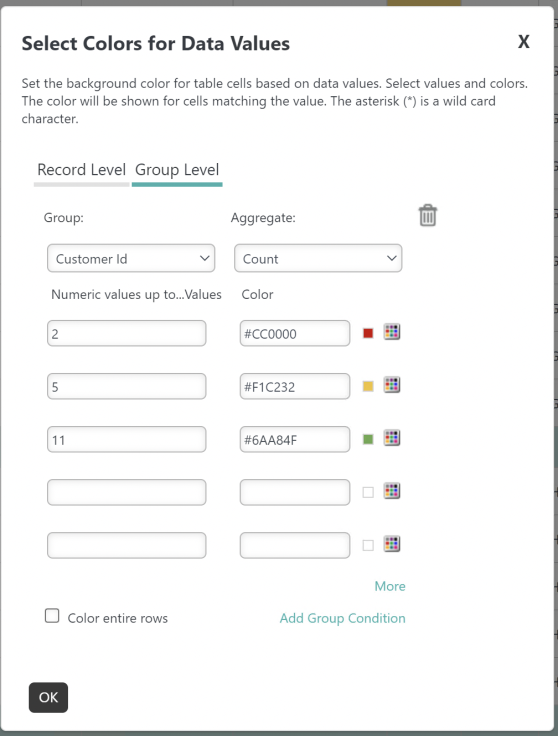
Task: Close dialog with the X icon
Action: (x=524, y=42)
